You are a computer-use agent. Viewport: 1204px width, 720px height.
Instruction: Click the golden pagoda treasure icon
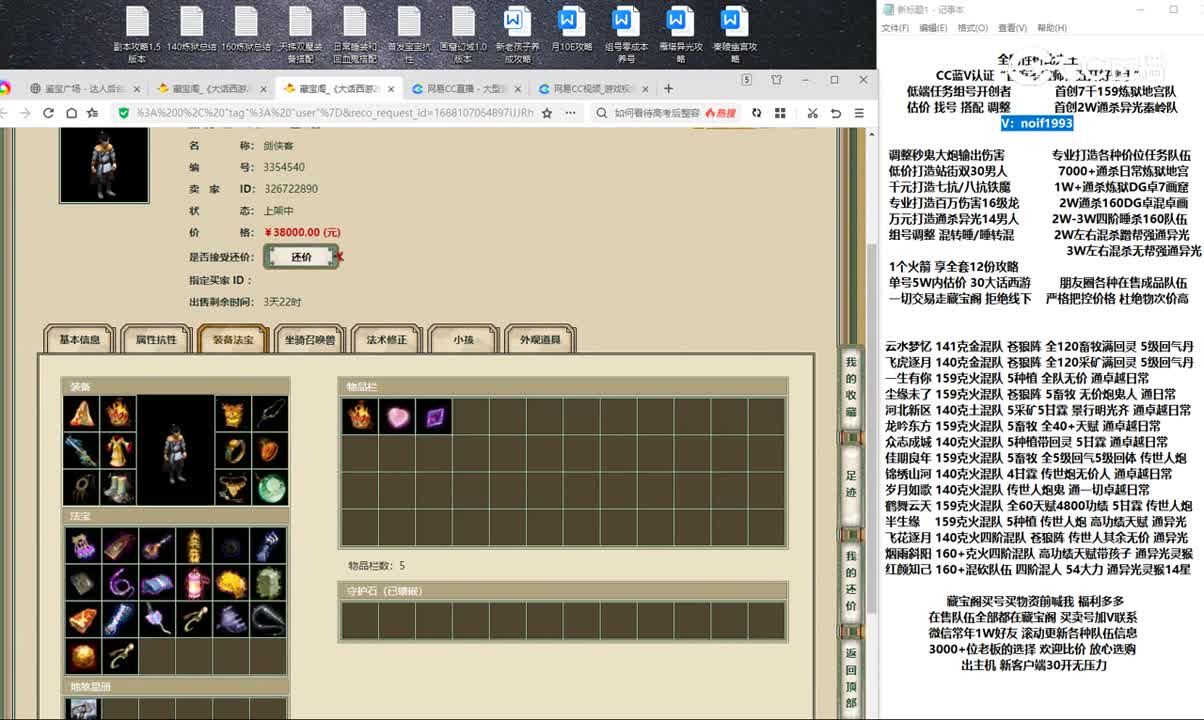192,545
